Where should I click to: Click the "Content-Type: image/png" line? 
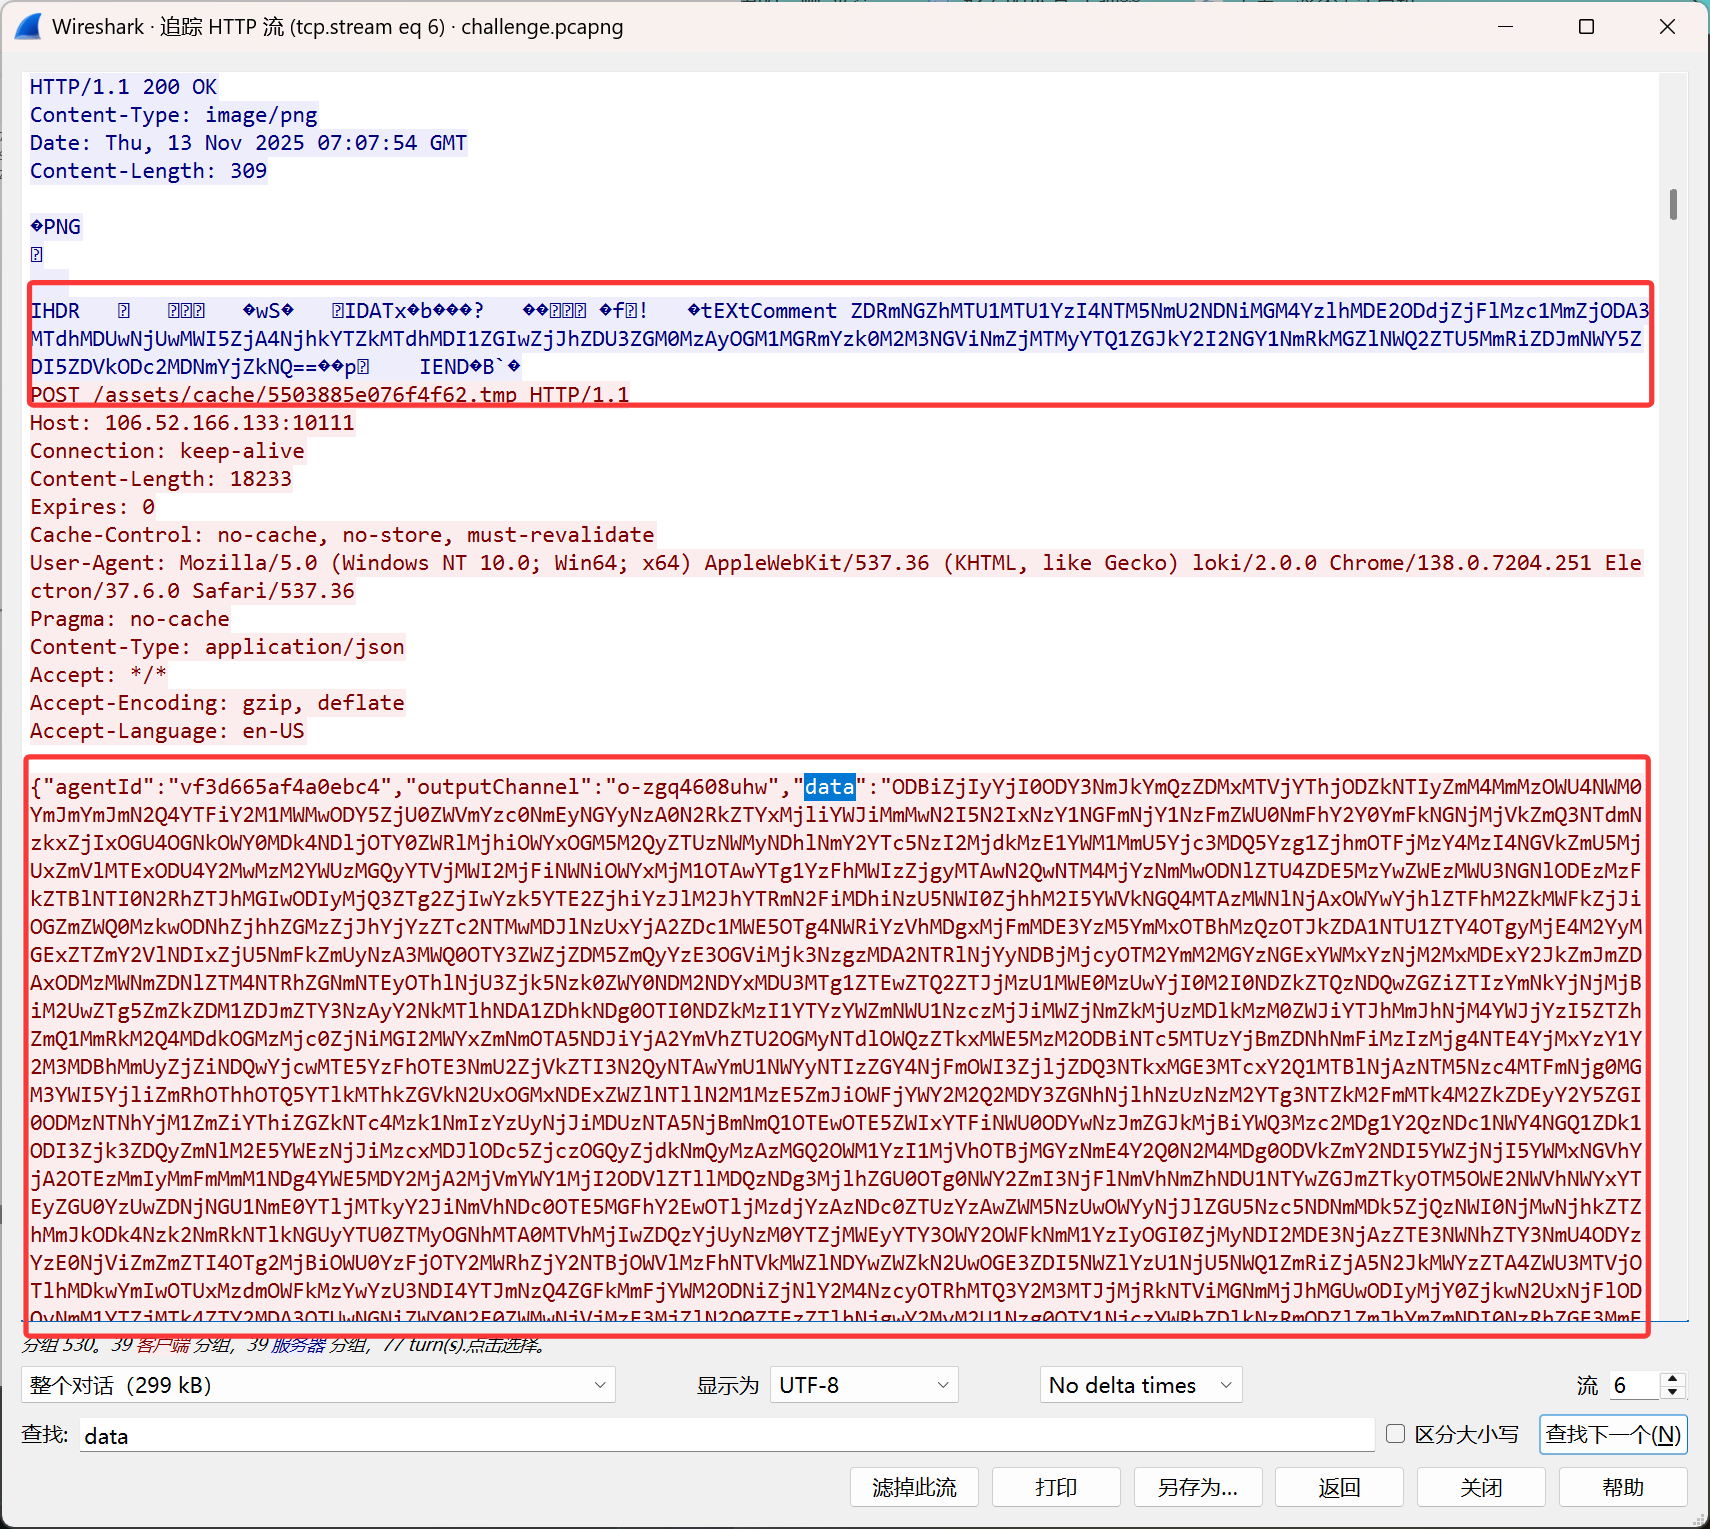click(x=174, y=115)
